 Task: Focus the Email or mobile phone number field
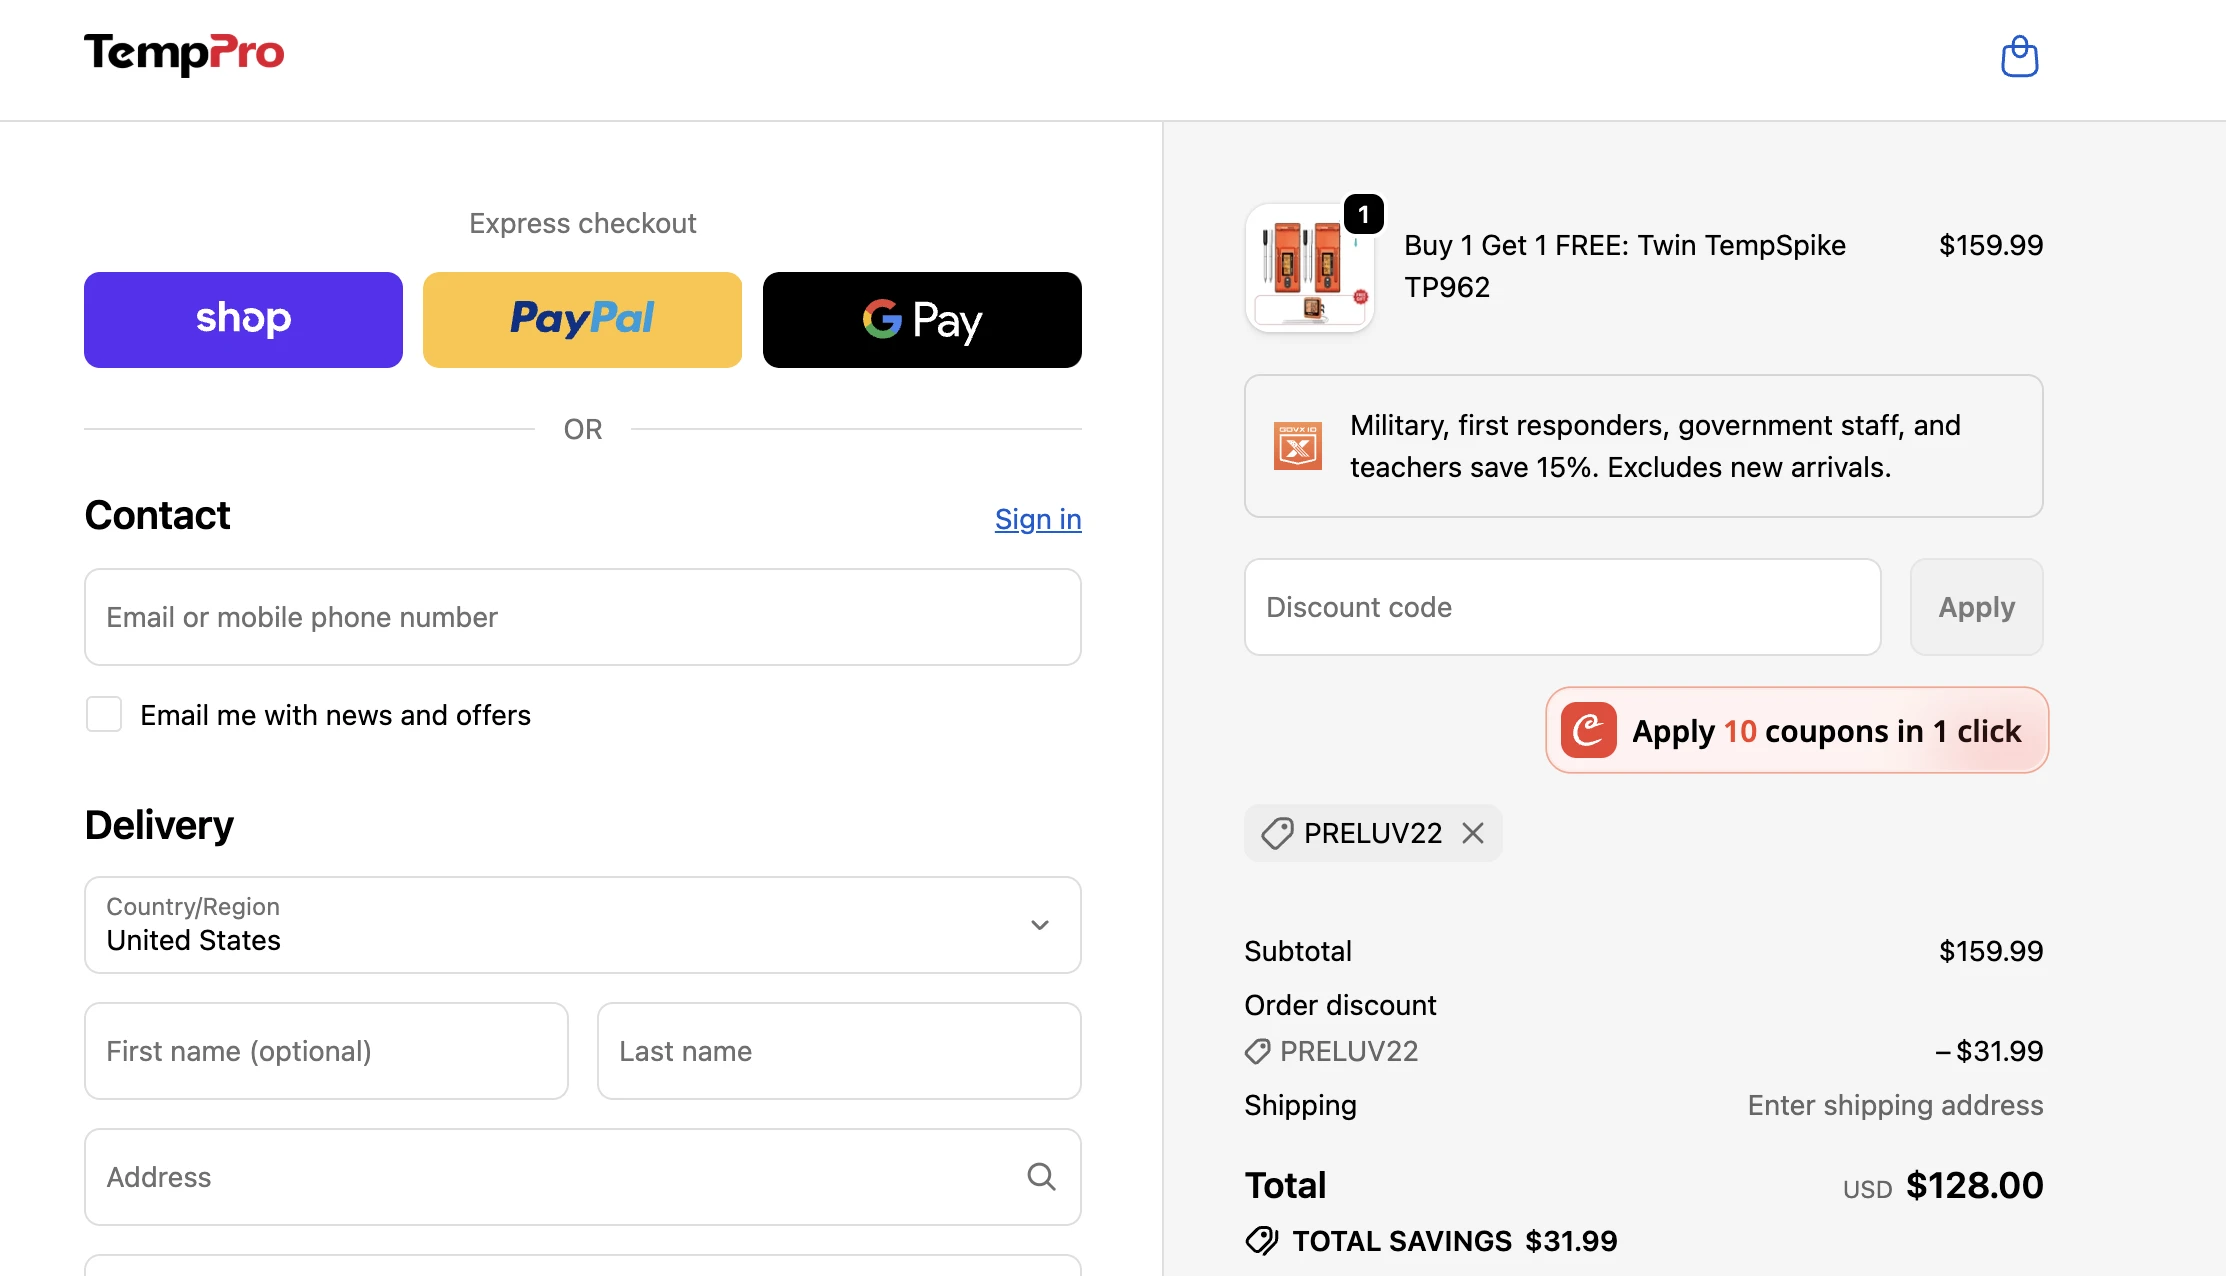click(583, 617)
